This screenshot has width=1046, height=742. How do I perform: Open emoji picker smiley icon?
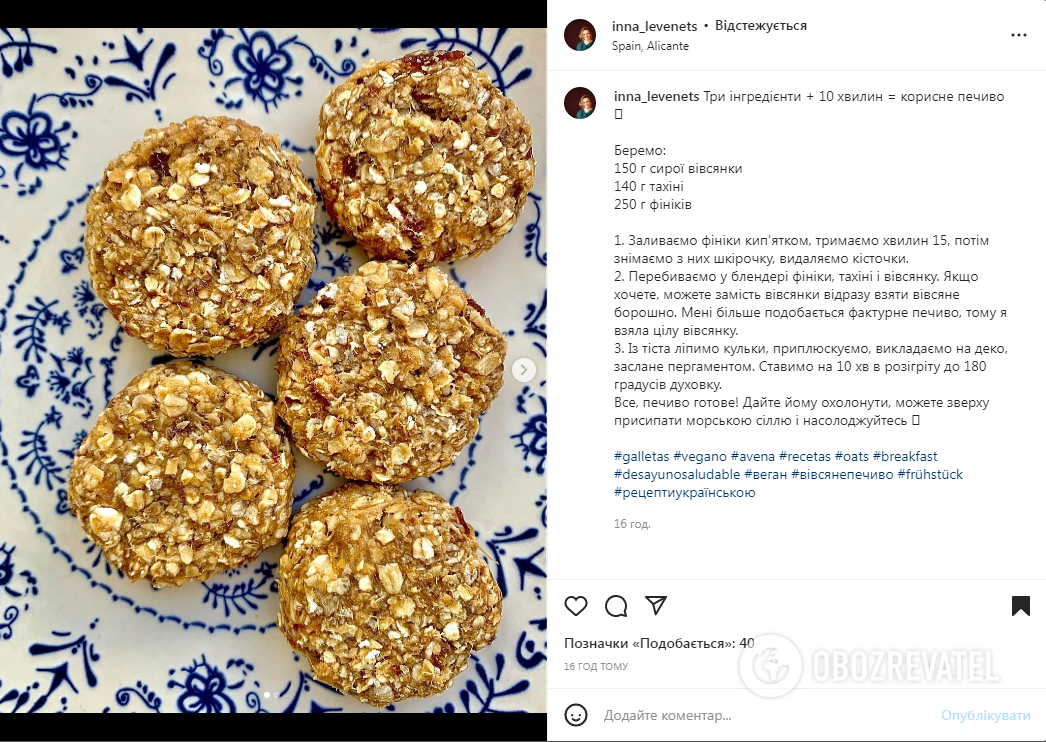point(576,715)
